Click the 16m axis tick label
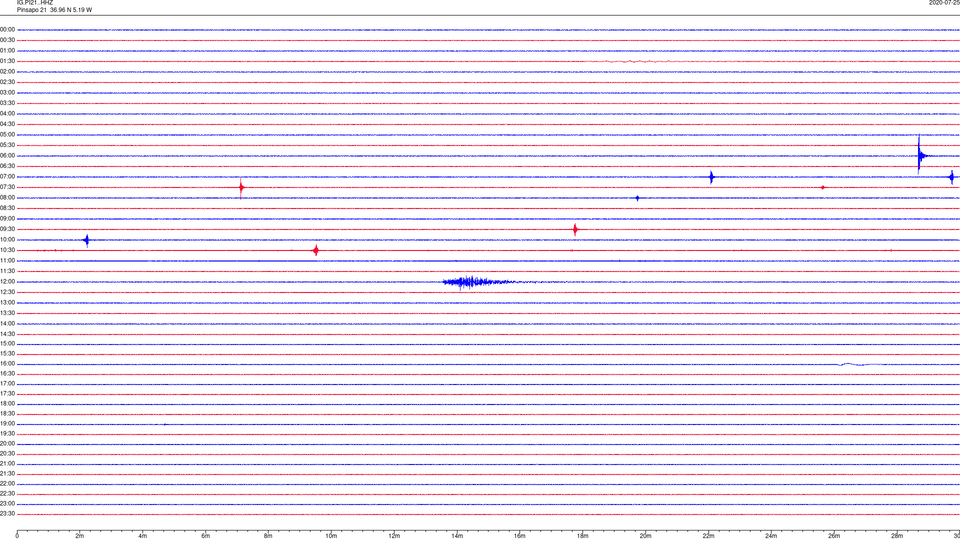 (520, 536)
